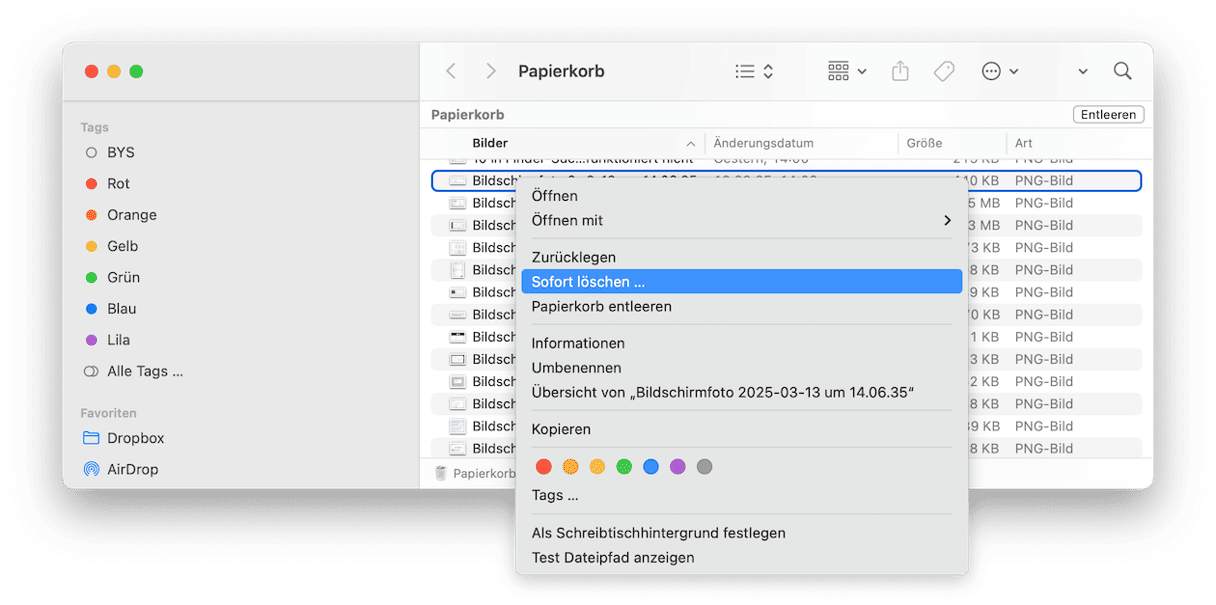Apply red tag color in context menu
This screenshot has width=1216, height=605.
544,466
